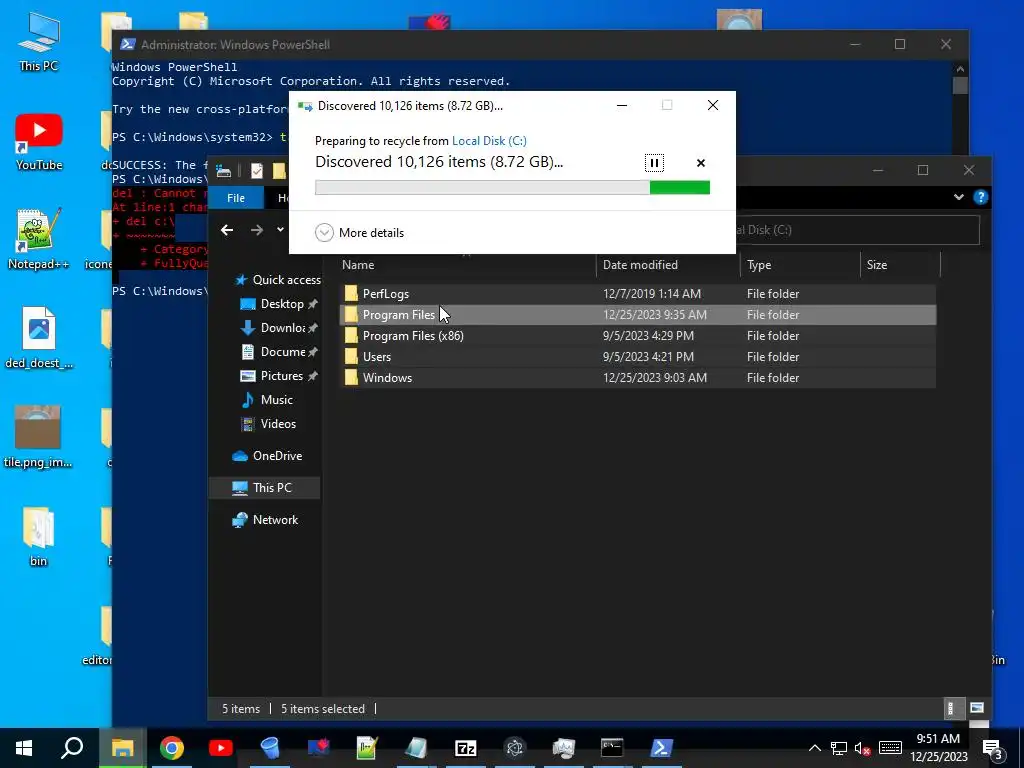Select the ded_doest image file on the desktop
Screen dimensions: 1024x768
click(39, 338)
